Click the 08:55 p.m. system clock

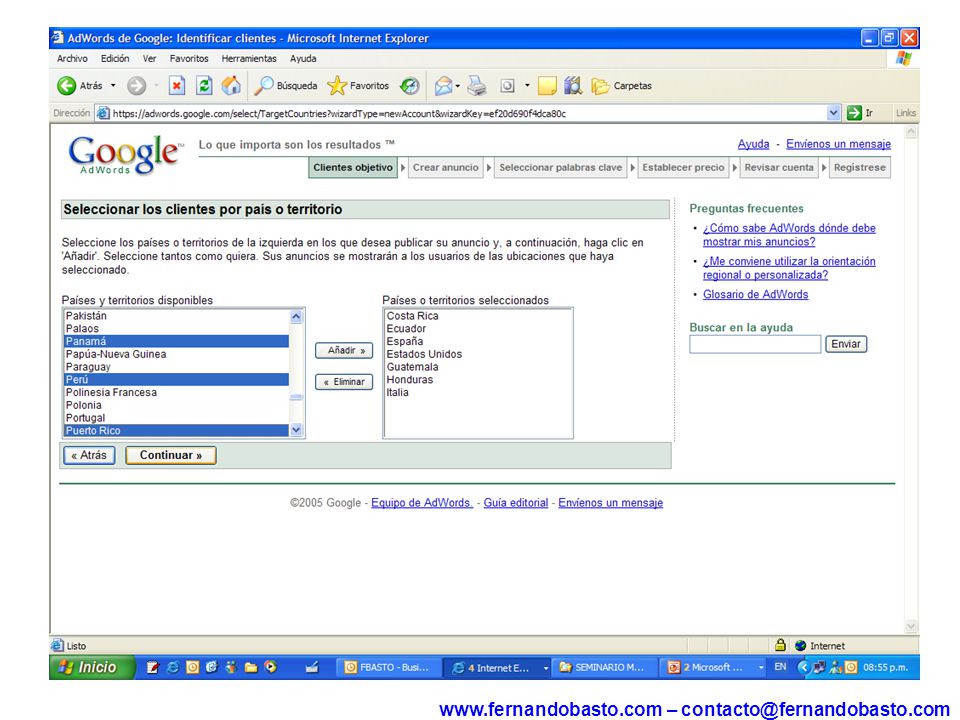pos(885,667)
